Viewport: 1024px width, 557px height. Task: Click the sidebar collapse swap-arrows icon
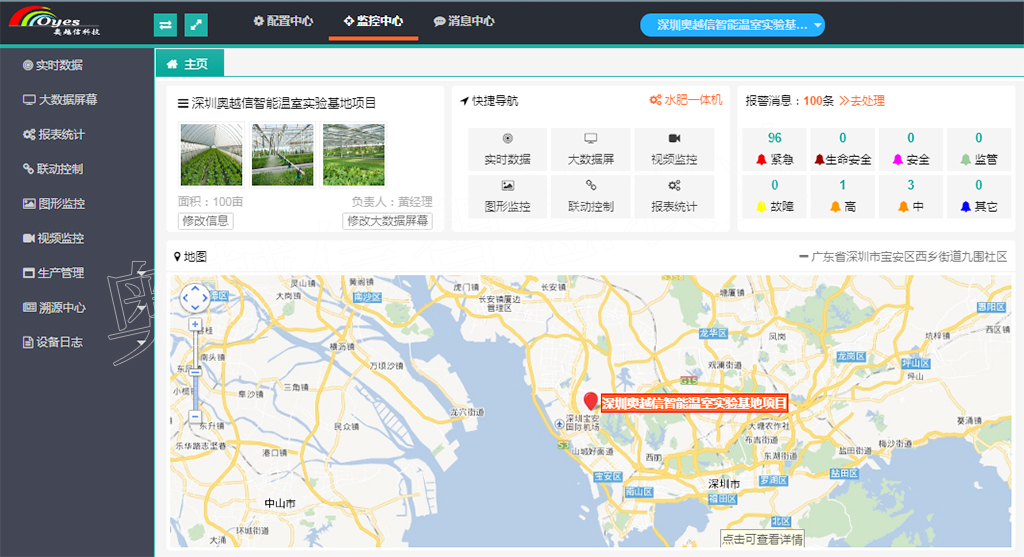(166, 24)
